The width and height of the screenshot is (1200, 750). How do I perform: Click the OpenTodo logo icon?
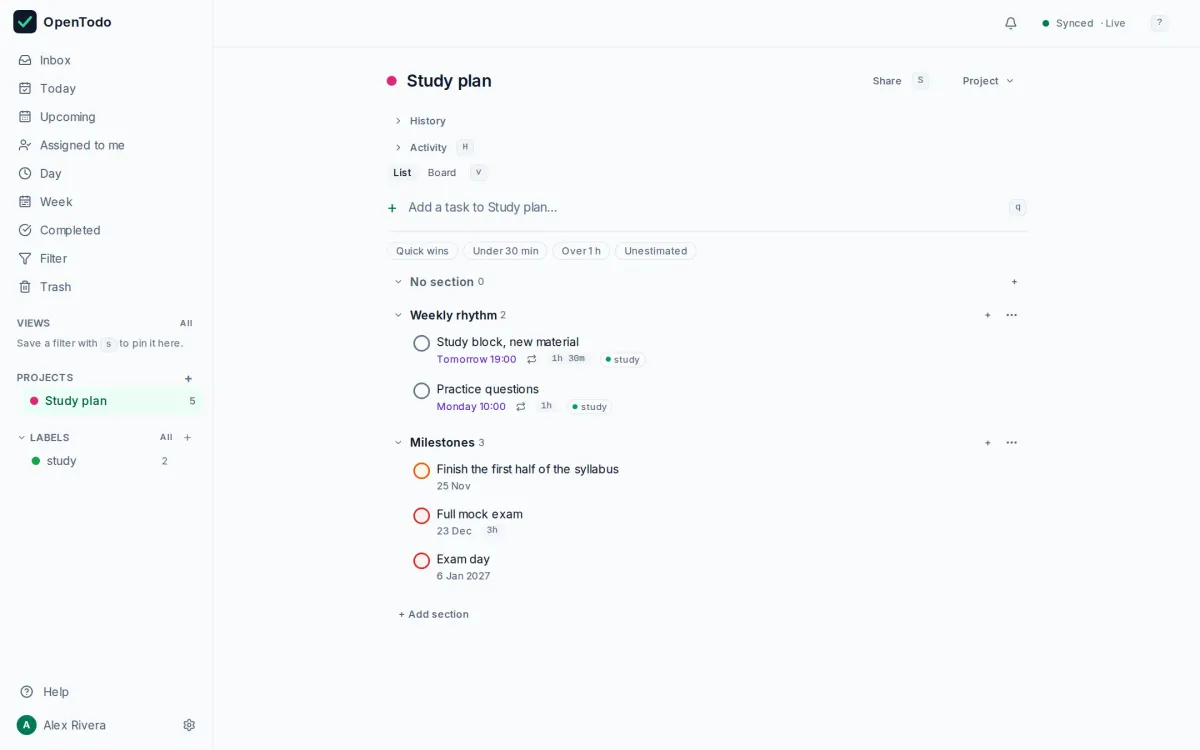25,22
